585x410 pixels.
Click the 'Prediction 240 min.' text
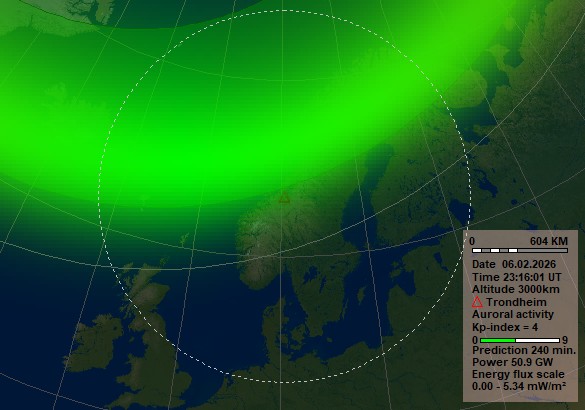tap(524, 350)
